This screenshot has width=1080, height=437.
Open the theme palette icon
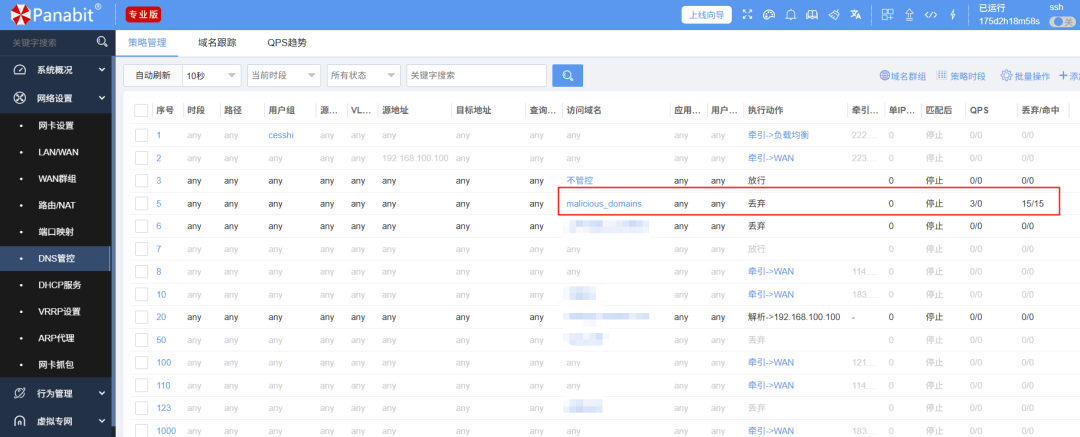pos(769,14)
